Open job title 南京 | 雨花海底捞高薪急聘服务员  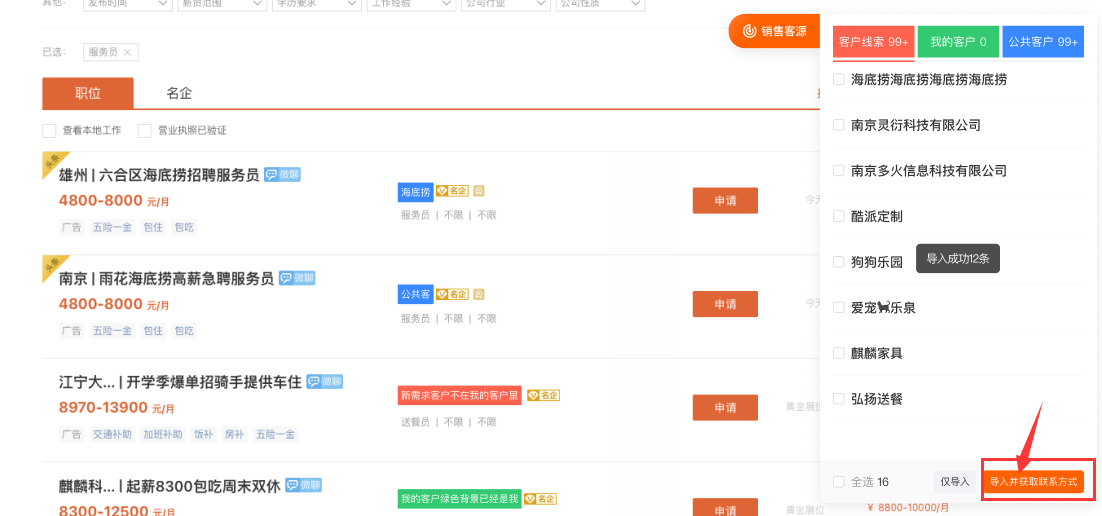pyautogui.click(x=166, y=279)
